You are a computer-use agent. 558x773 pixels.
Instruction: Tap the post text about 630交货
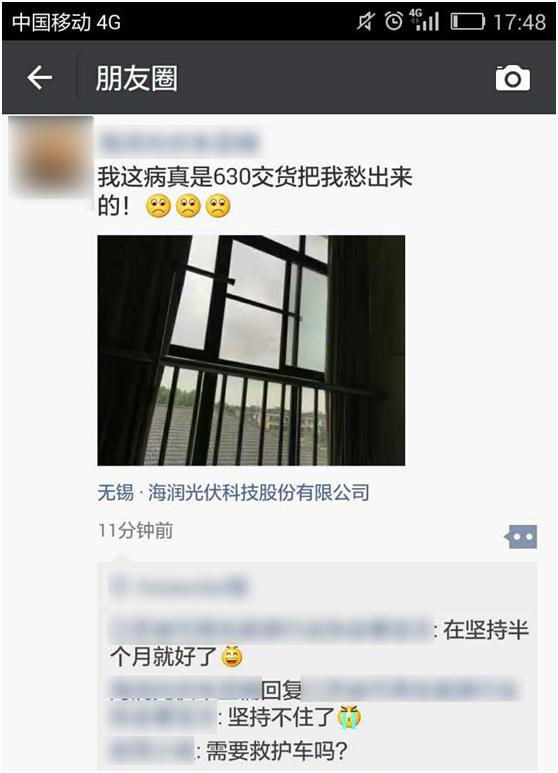[255, 191]
